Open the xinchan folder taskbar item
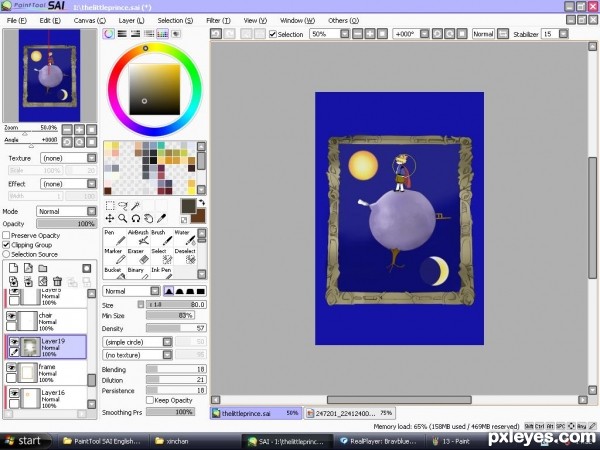This screenshot has height=450, width=600. [172, 441]
